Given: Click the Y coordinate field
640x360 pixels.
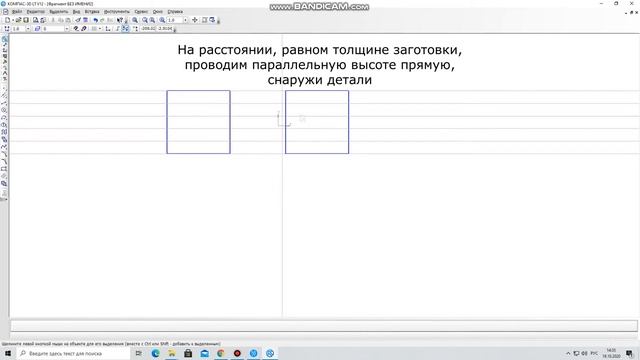Looking at the screenshot, I should pyautogui.click(x=165, y=29).
